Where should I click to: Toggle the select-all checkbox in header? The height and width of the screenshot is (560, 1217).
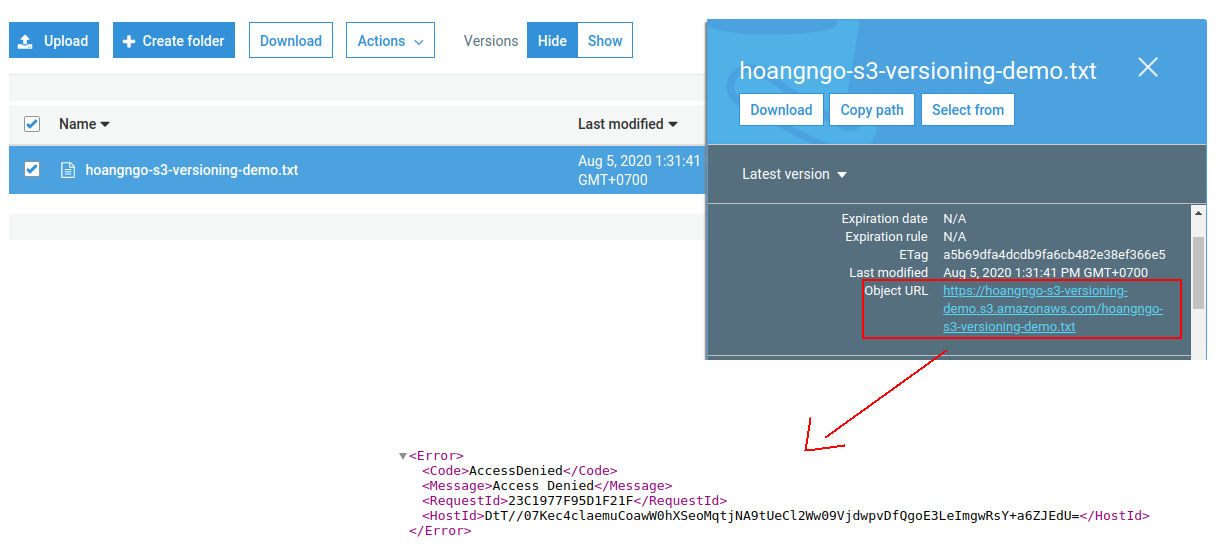tap(32, 124)
